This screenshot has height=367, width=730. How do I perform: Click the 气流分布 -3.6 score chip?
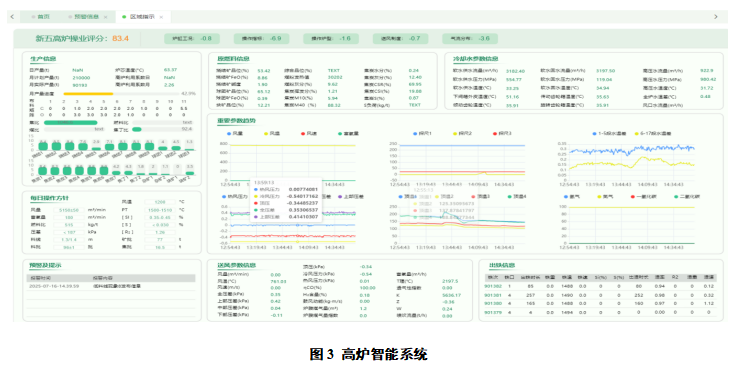pyautogui.click(x=470, y=38)
